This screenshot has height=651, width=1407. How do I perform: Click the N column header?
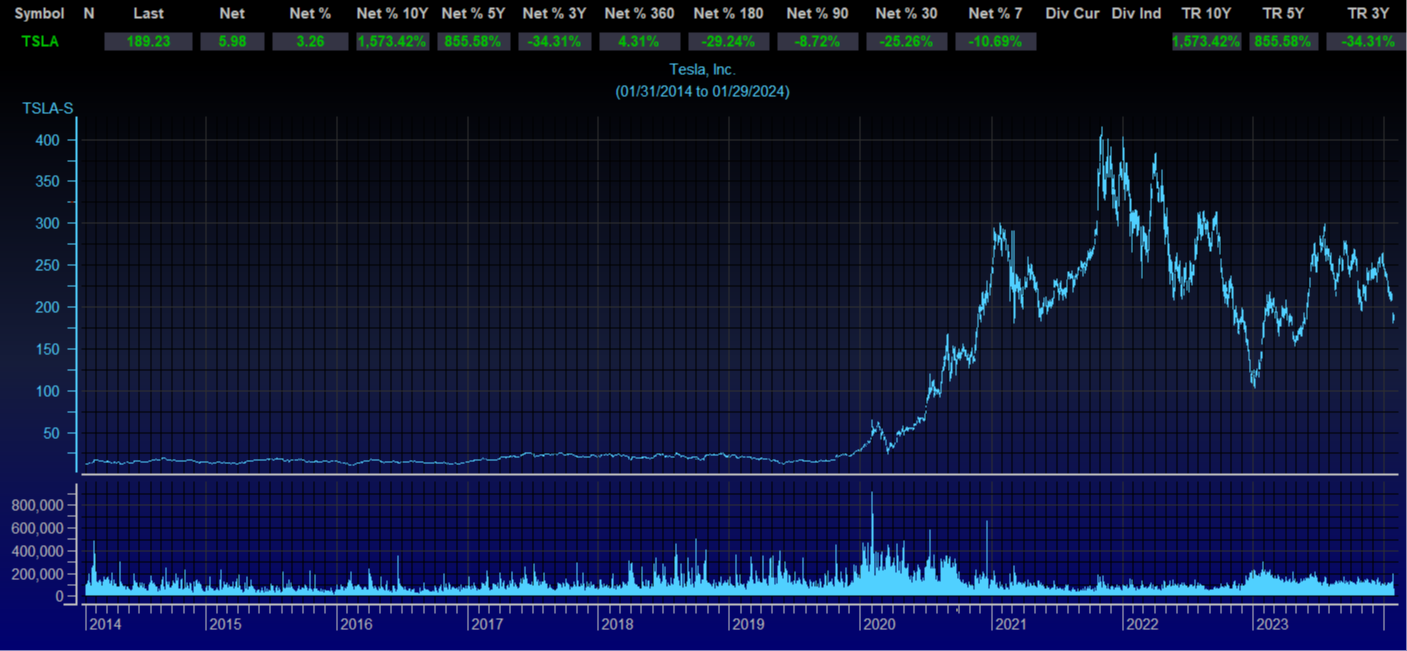click(x=89, y=14)
